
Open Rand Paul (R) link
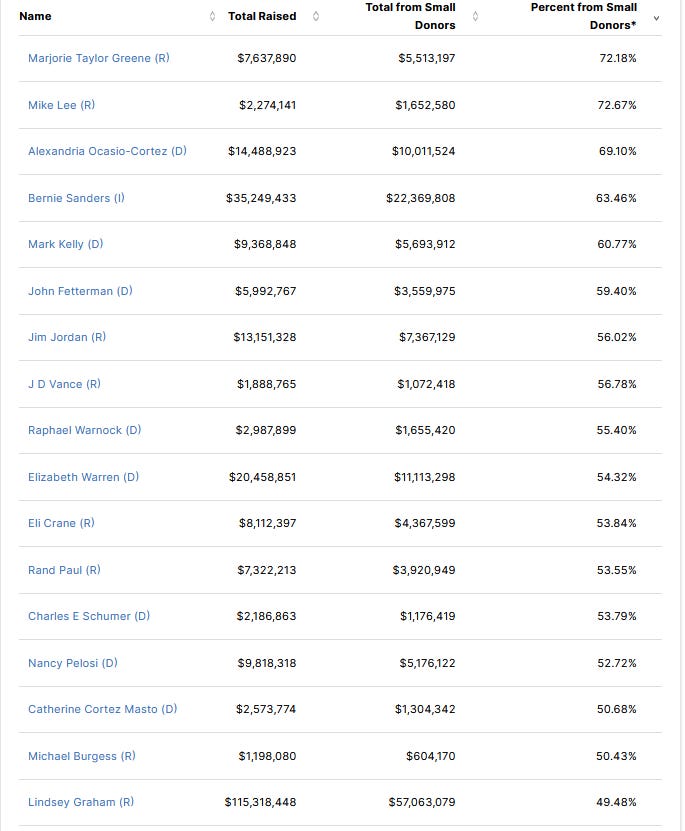pos(65,570)
